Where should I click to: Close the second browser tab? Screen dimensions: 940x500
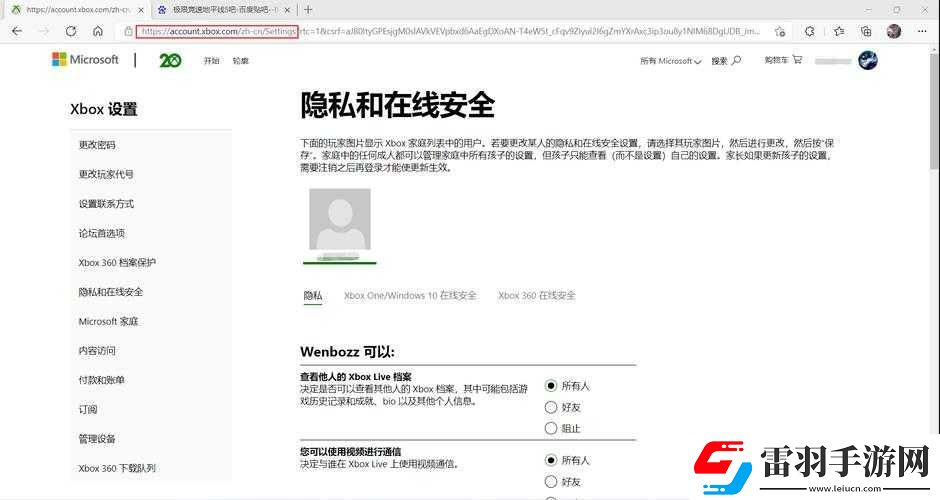[x=288, y=10]
